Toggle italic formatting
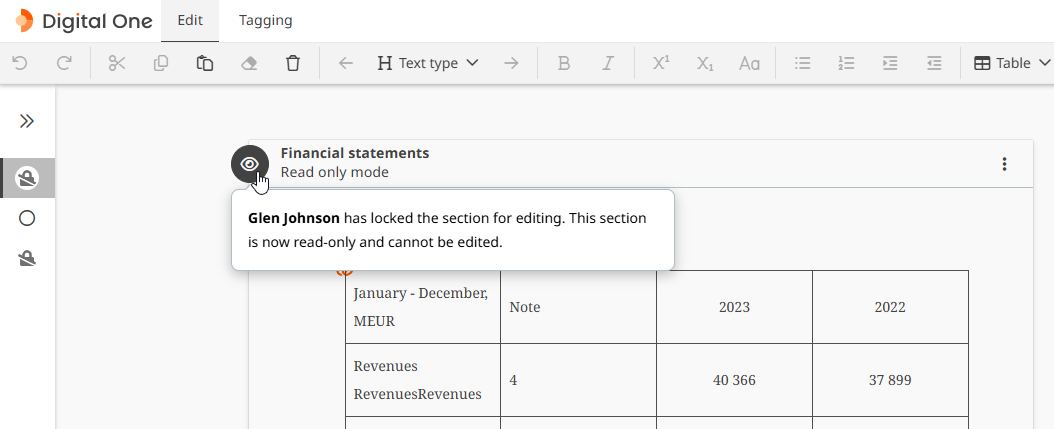Image resolution: width=1054 pixels, height=429 pixels. coord(608,63)
